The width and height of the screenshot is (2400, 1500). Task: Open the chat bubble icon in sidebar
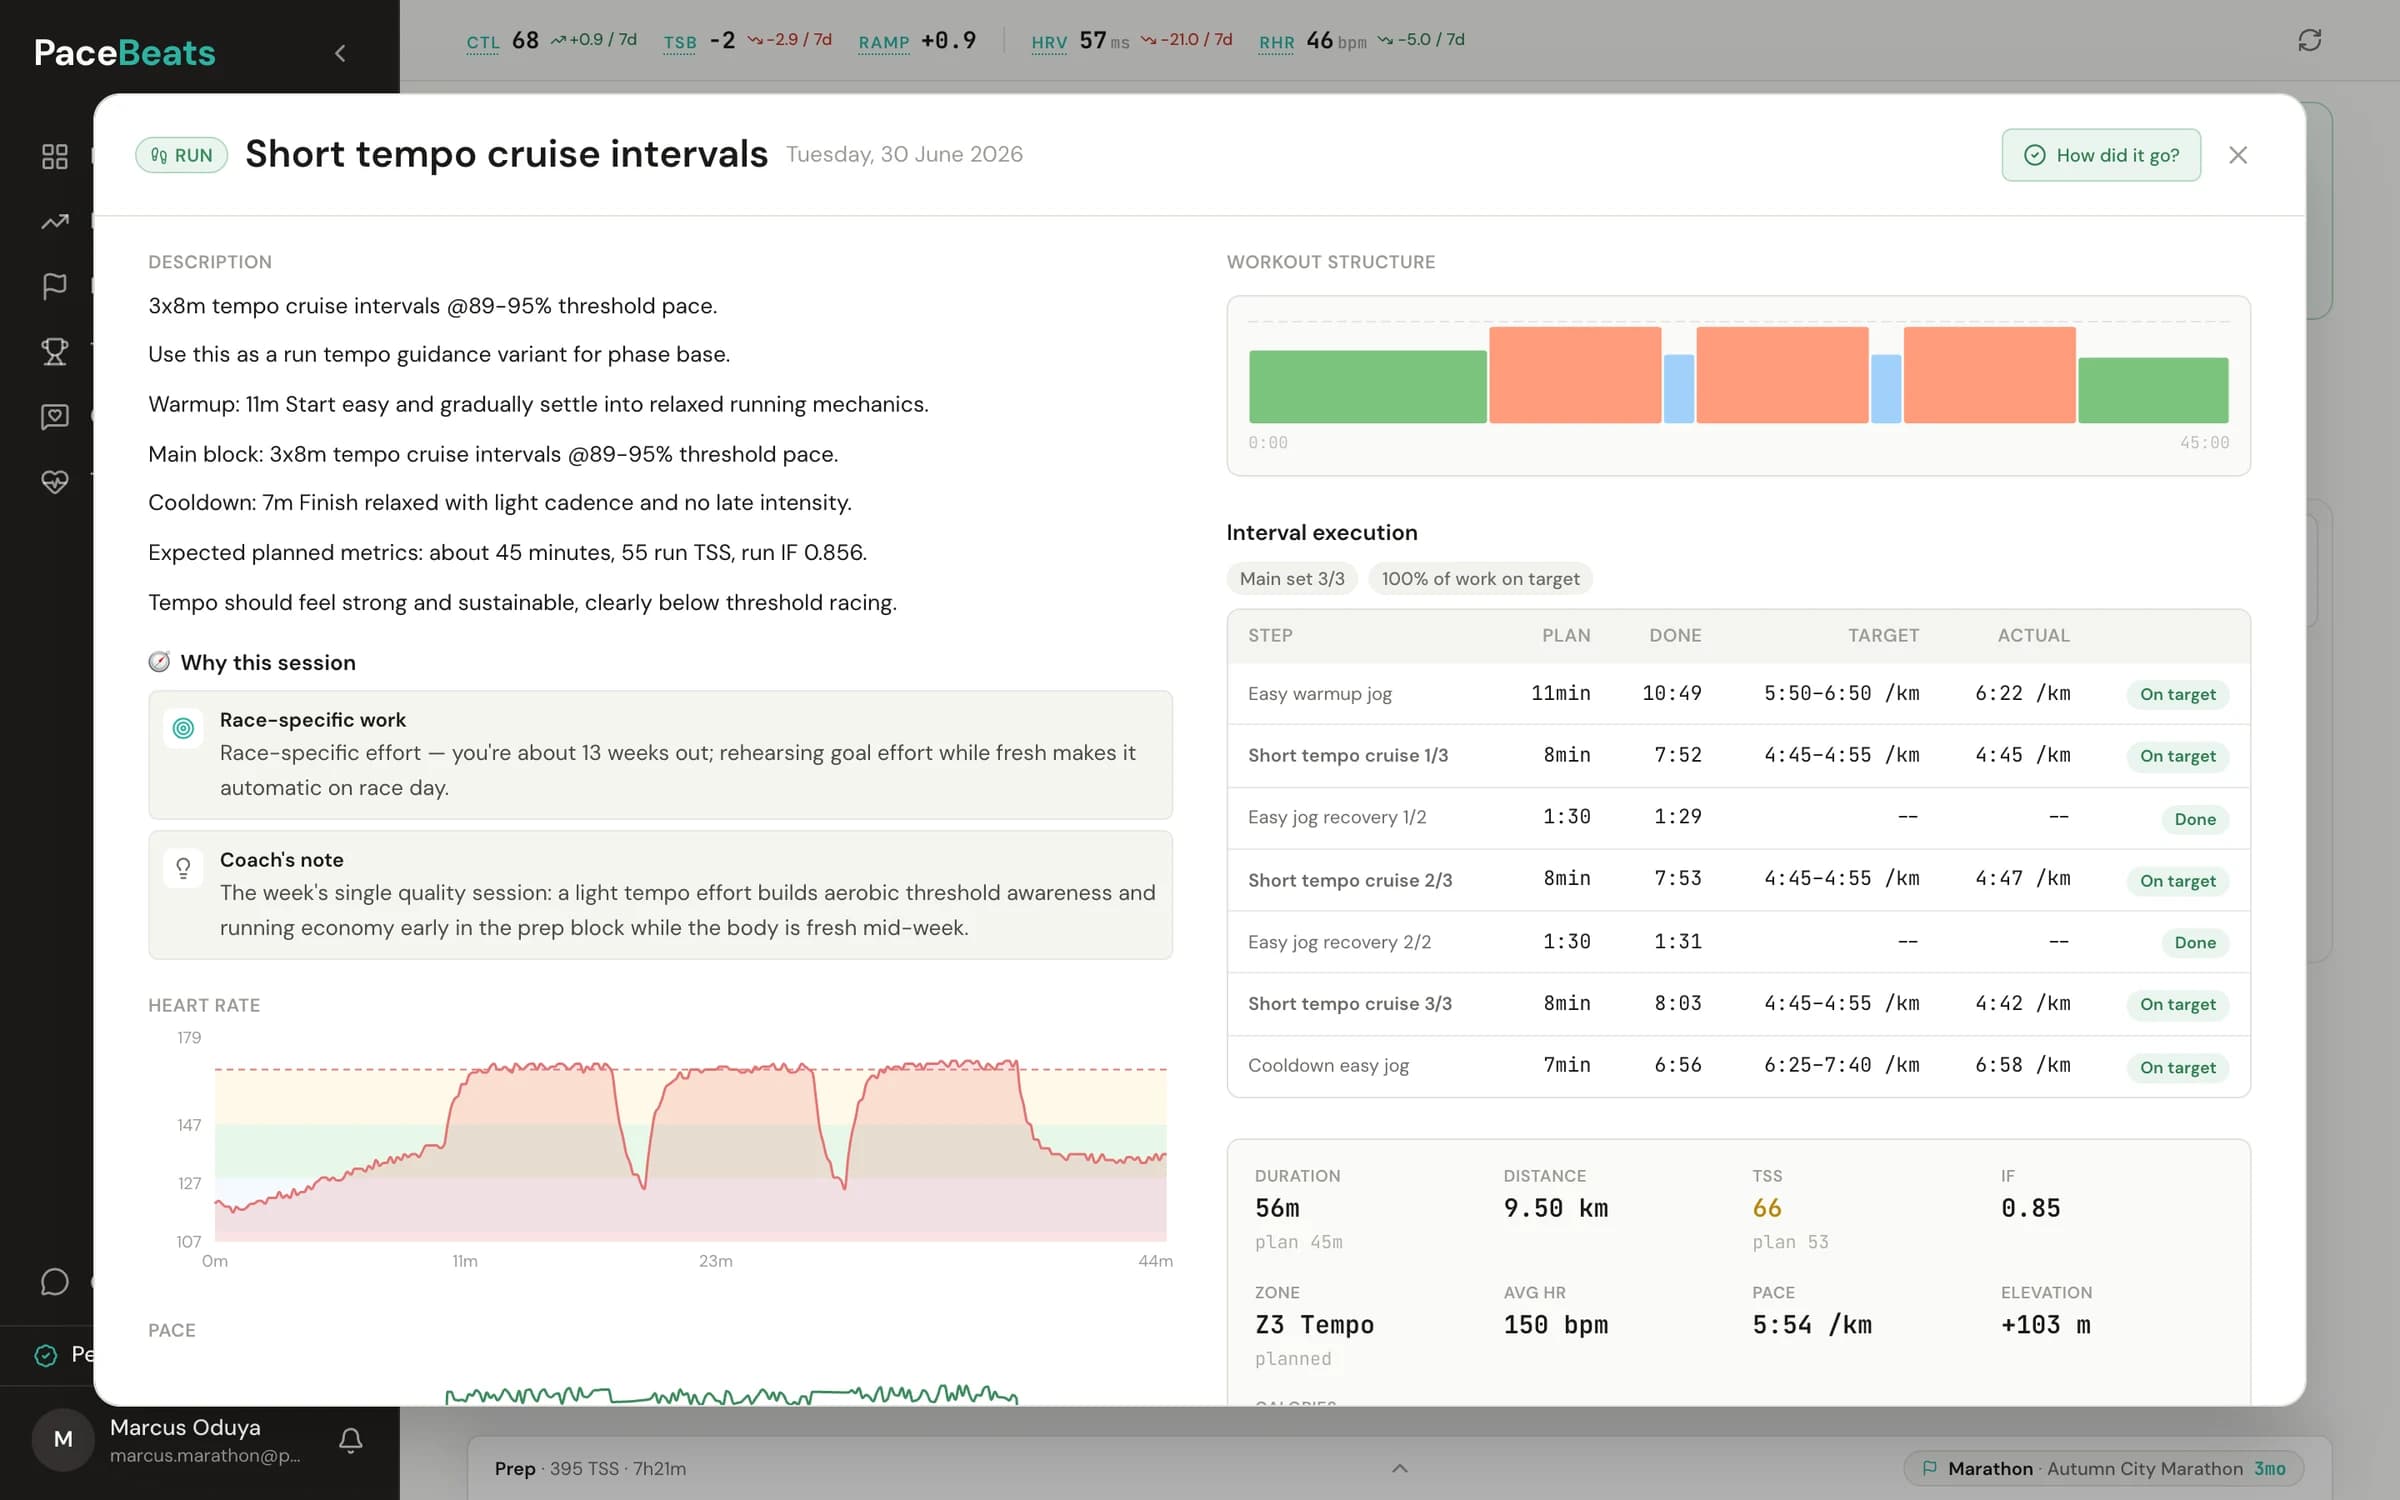[55, 1281]
